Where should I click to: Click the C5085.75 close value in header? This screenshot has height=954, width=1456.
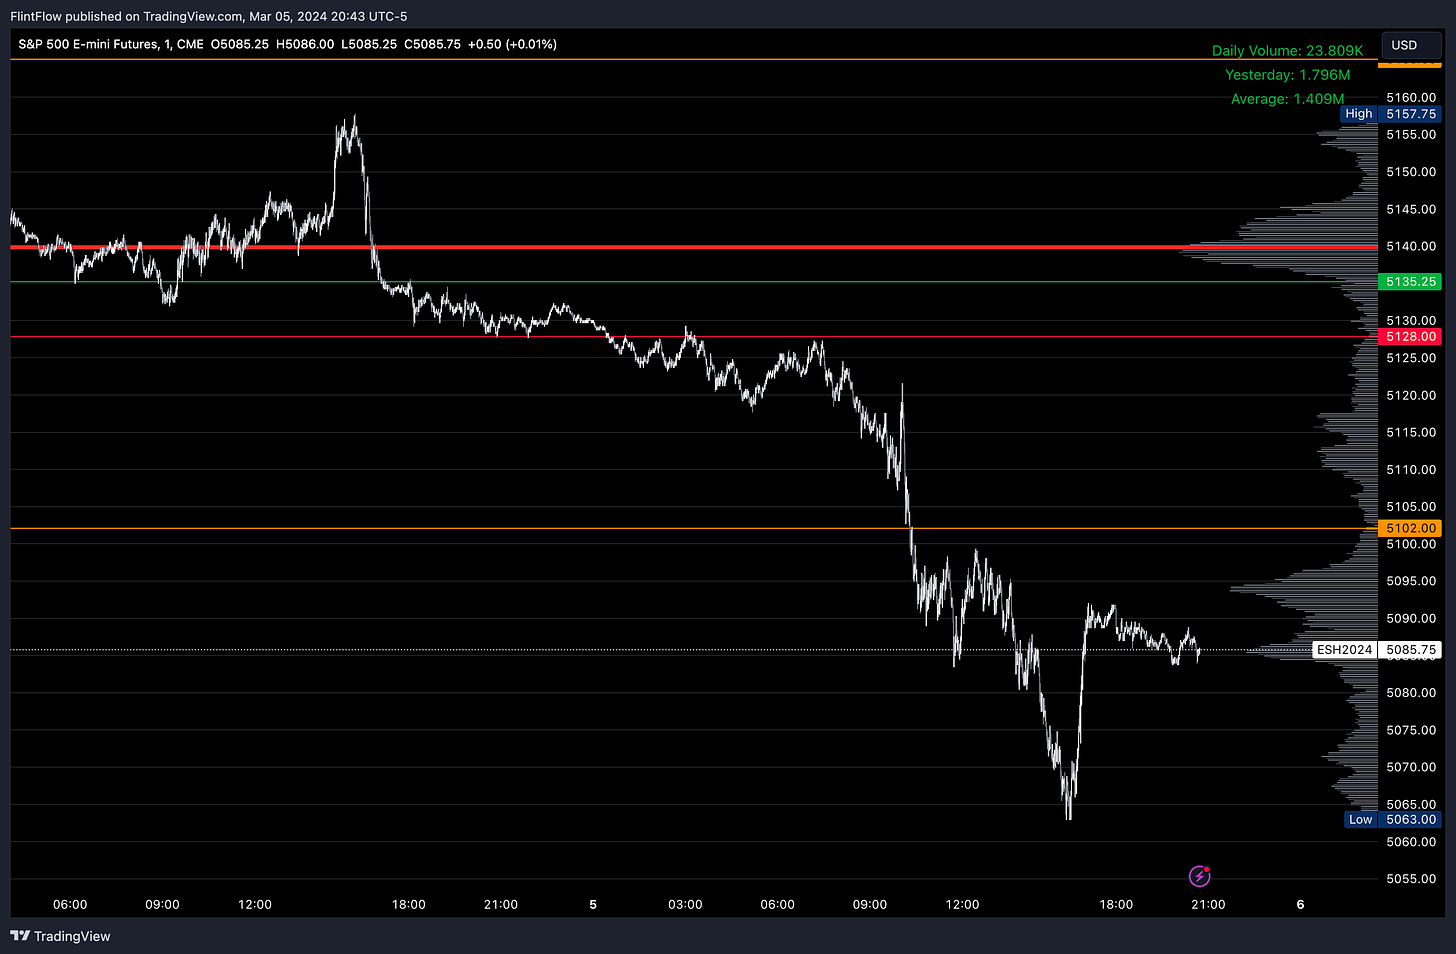coord(432,44)
